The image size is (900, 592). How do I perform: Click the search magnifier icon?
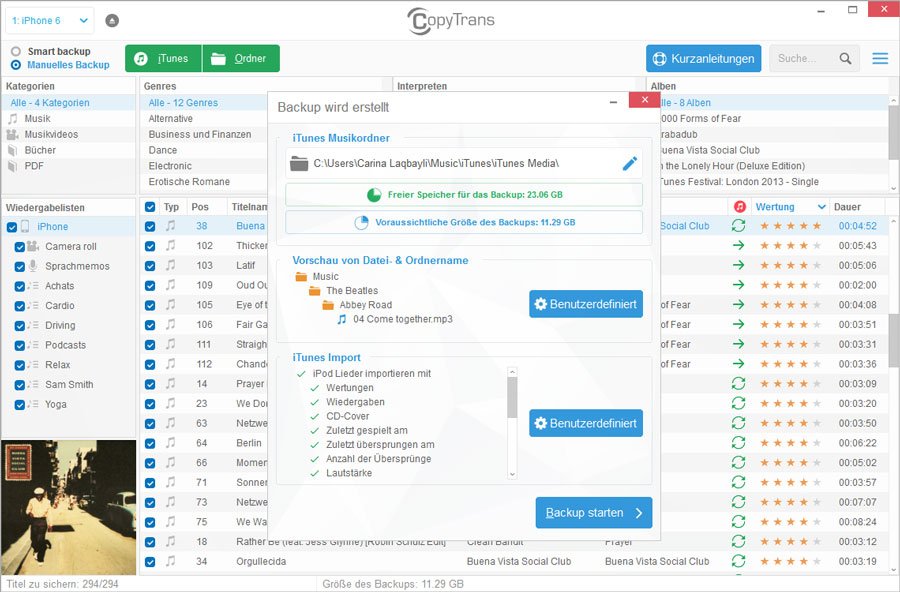(x=845, y=59)
